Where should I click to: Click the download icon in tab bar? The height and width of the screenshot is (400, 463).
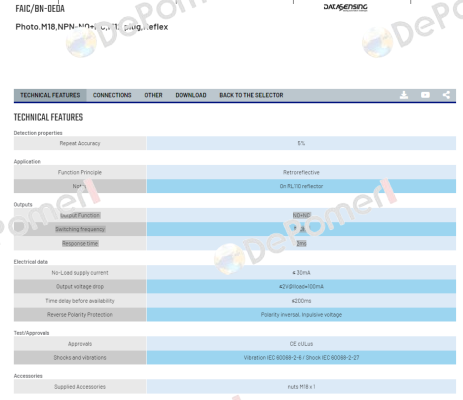tap(404, 95)
